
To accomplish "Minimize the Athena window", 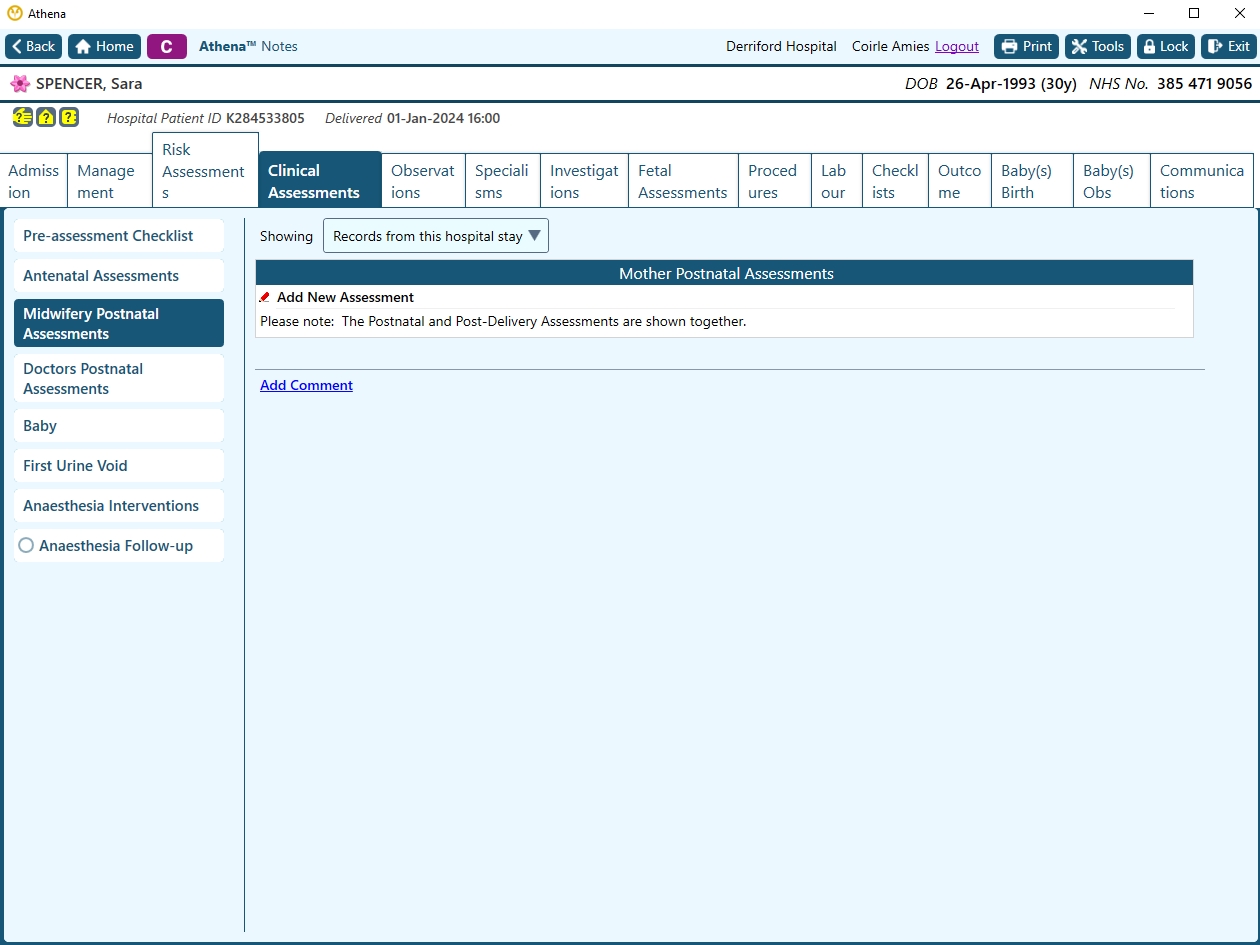I will (1148, 14).
